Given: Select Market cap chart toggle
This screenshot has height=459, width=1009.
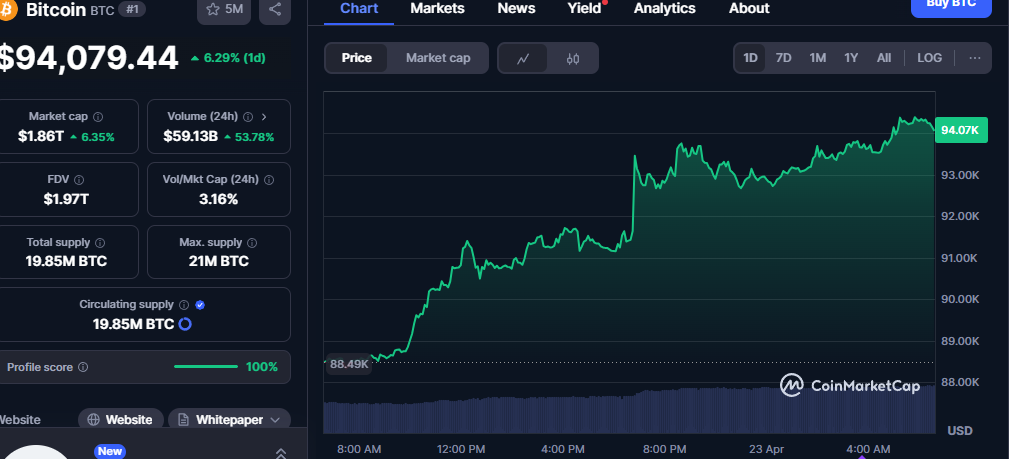Looking at the screenshot, I should (x=438, y=58).
